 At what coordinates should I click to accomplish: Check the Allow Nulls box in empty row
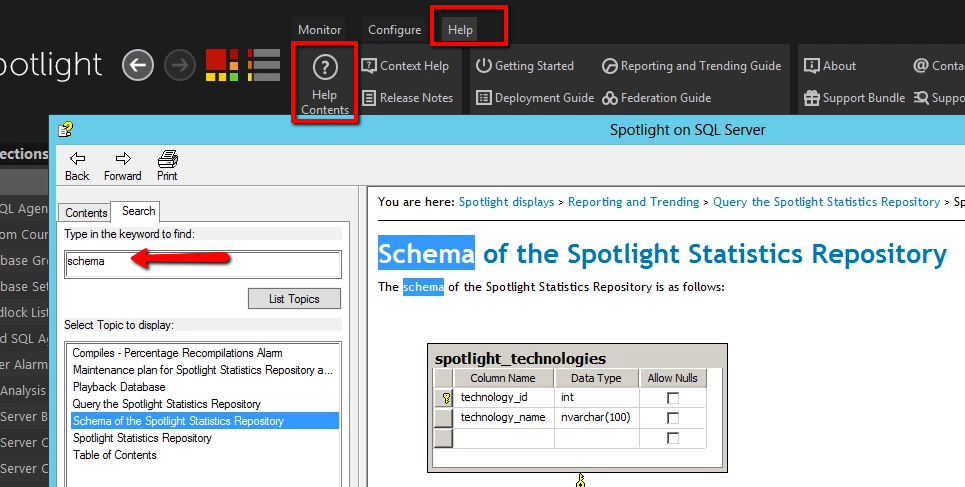click(673, 438)
